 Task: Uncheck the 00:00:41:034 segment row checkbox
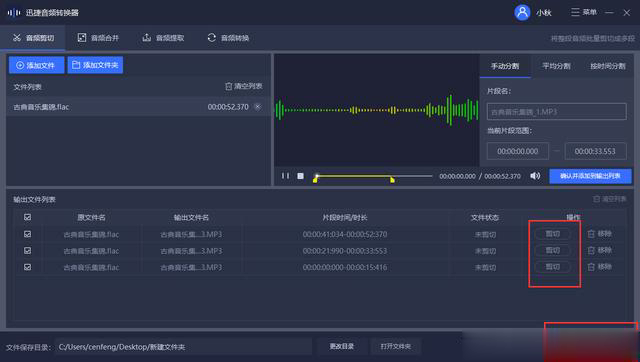(x=27, y=234)
